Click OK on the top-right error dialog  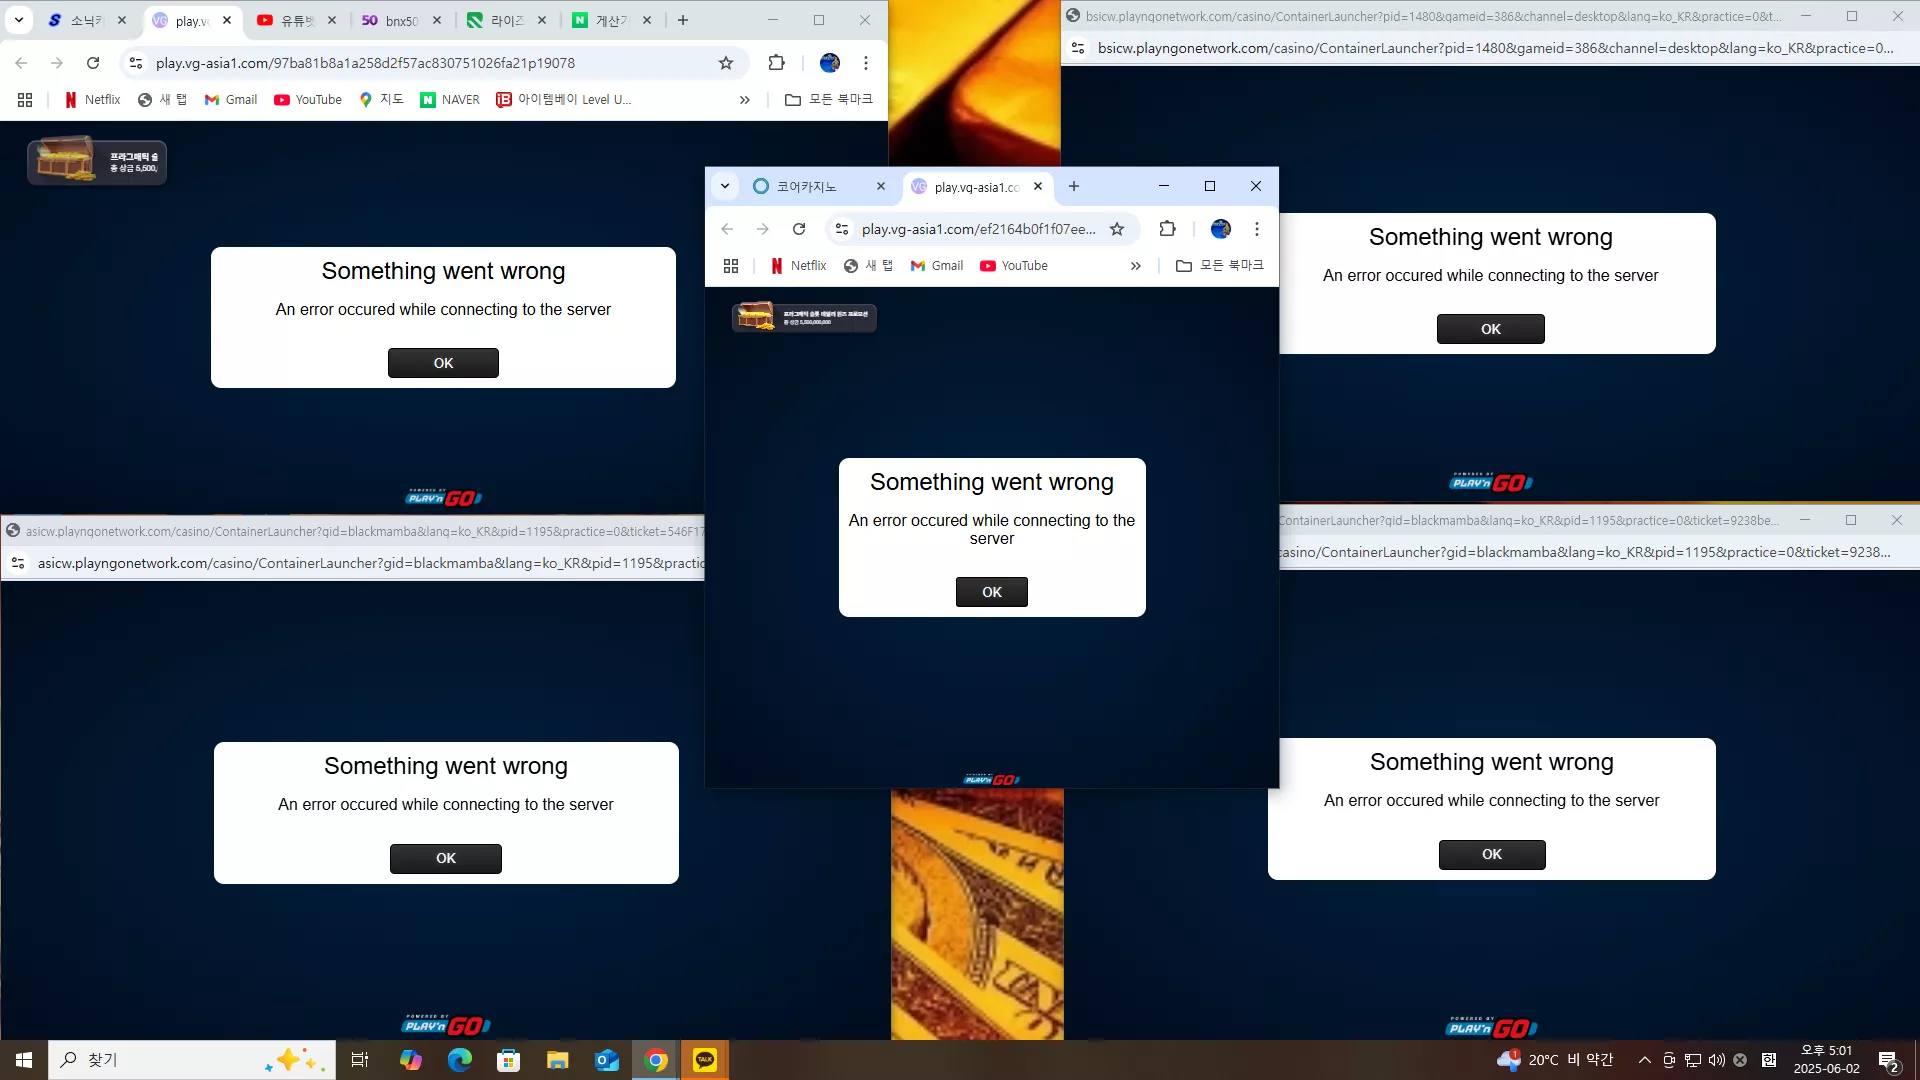coord(1491,329)
